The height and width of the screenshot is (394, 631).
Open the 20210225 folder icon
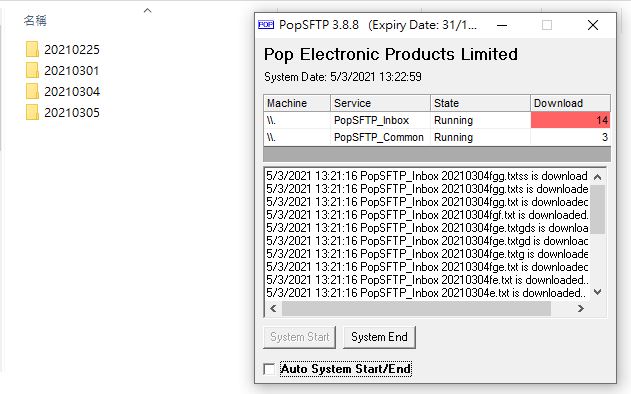(x=32, y=49)
